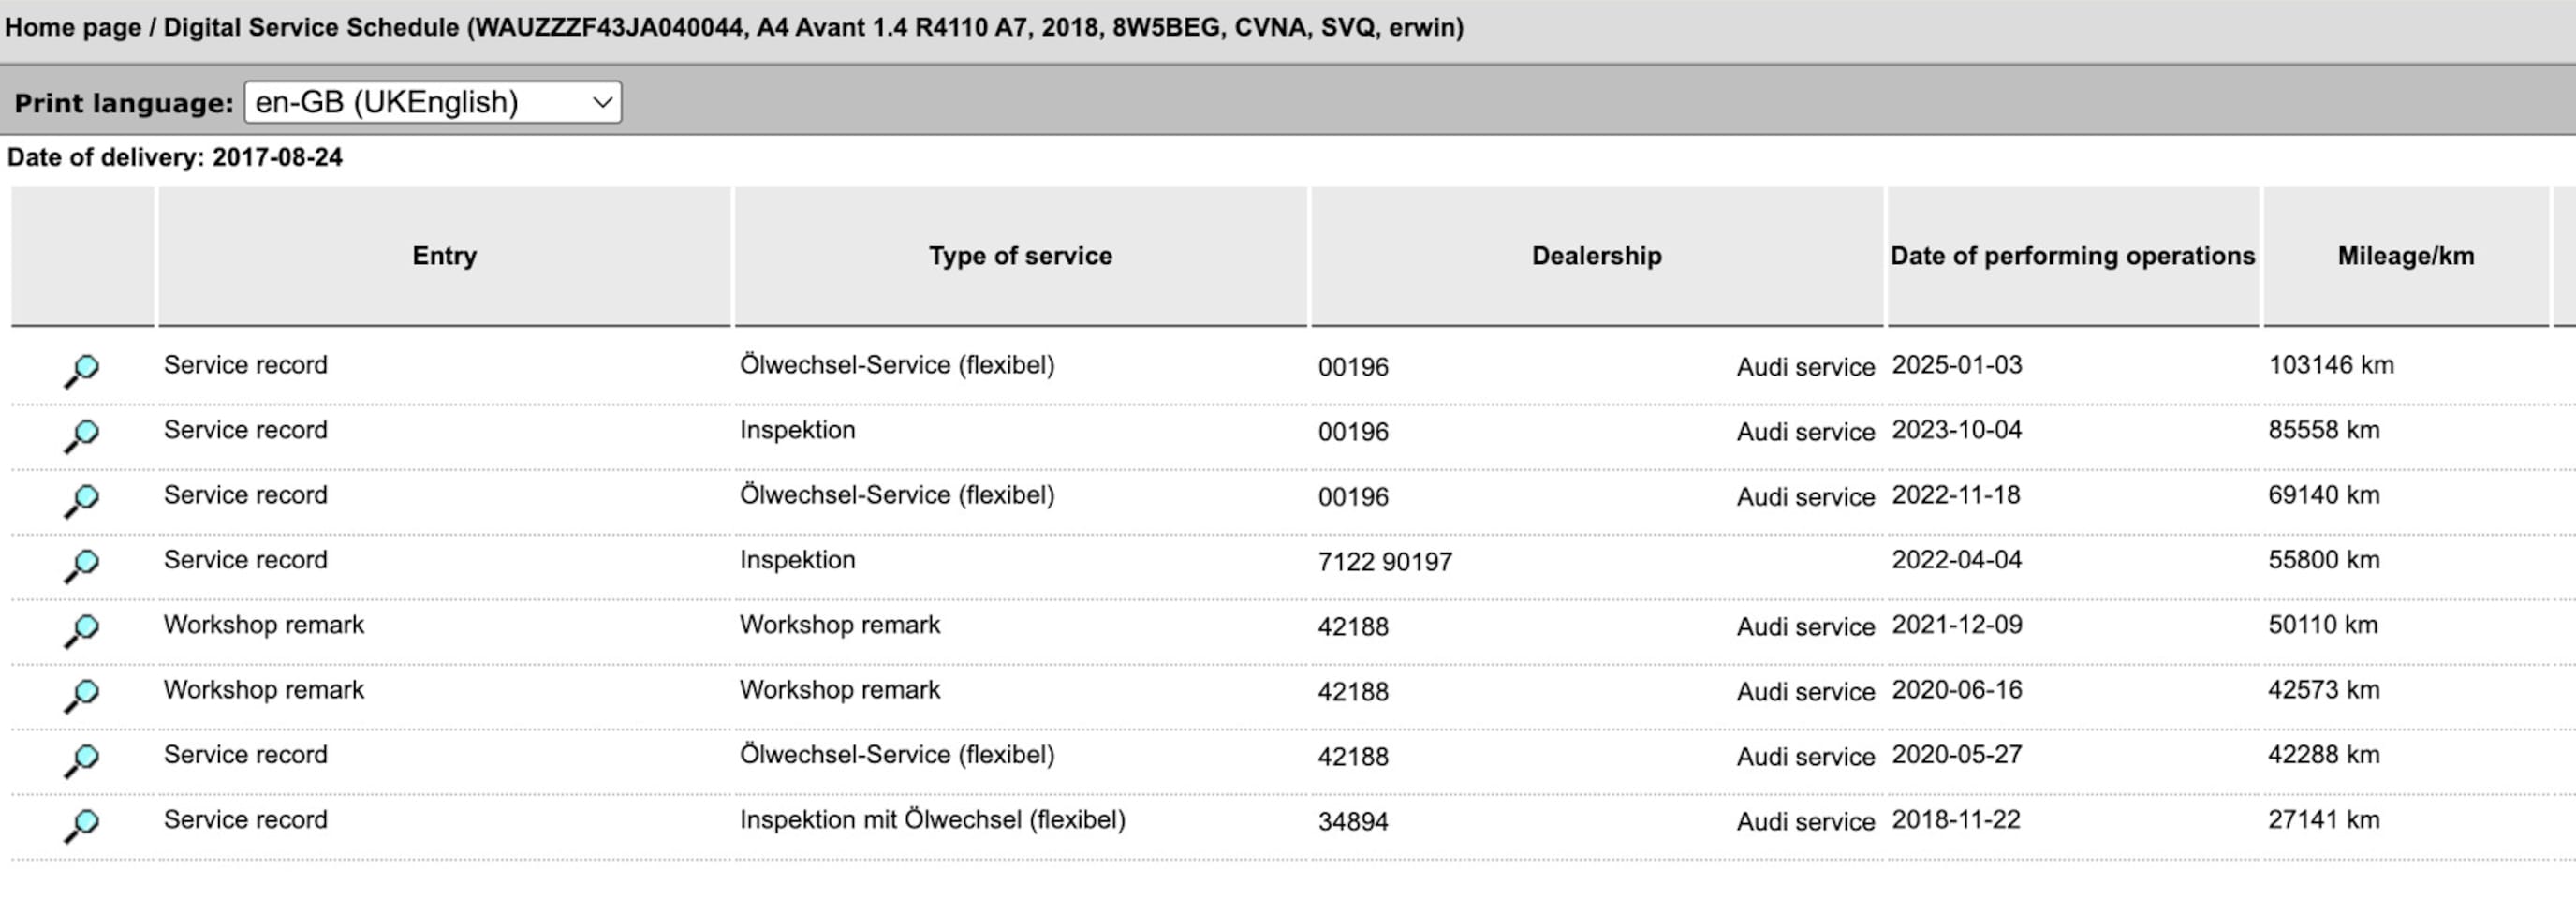This screenshot has height=899, width=2576.
Task: View the 42288 km service record details
Action: (x=82, y=759)
